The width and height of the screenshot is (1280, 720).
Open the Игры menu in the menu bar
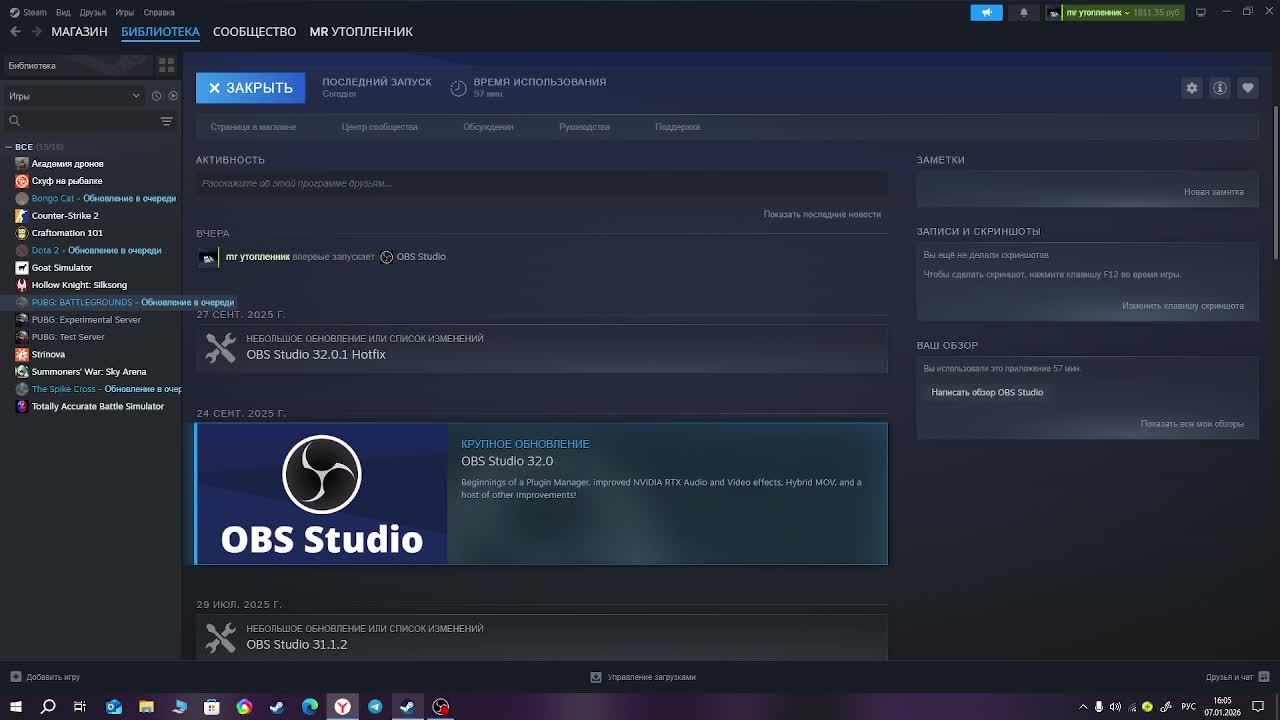[x=125, y=12]
